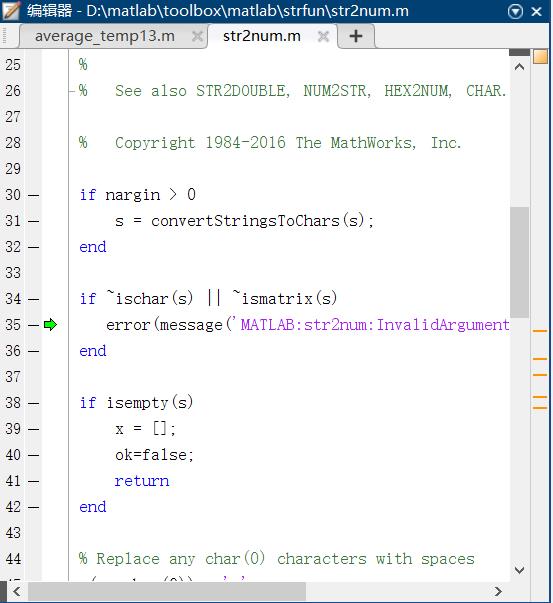Switch to the average_temp13.m tab
The height and width of the screenshot is (603, 553).
105,36
